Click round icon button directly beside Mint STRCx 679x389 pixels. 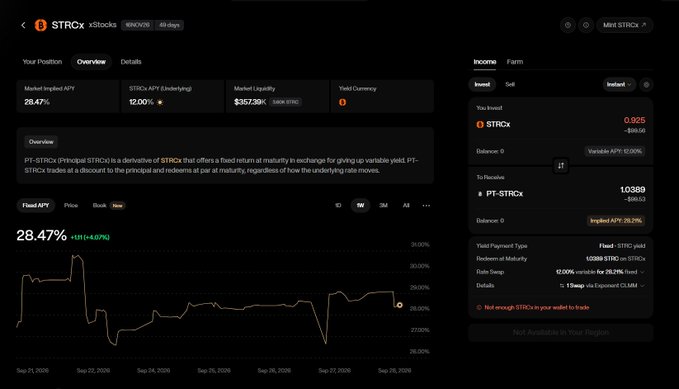[586, 25]
